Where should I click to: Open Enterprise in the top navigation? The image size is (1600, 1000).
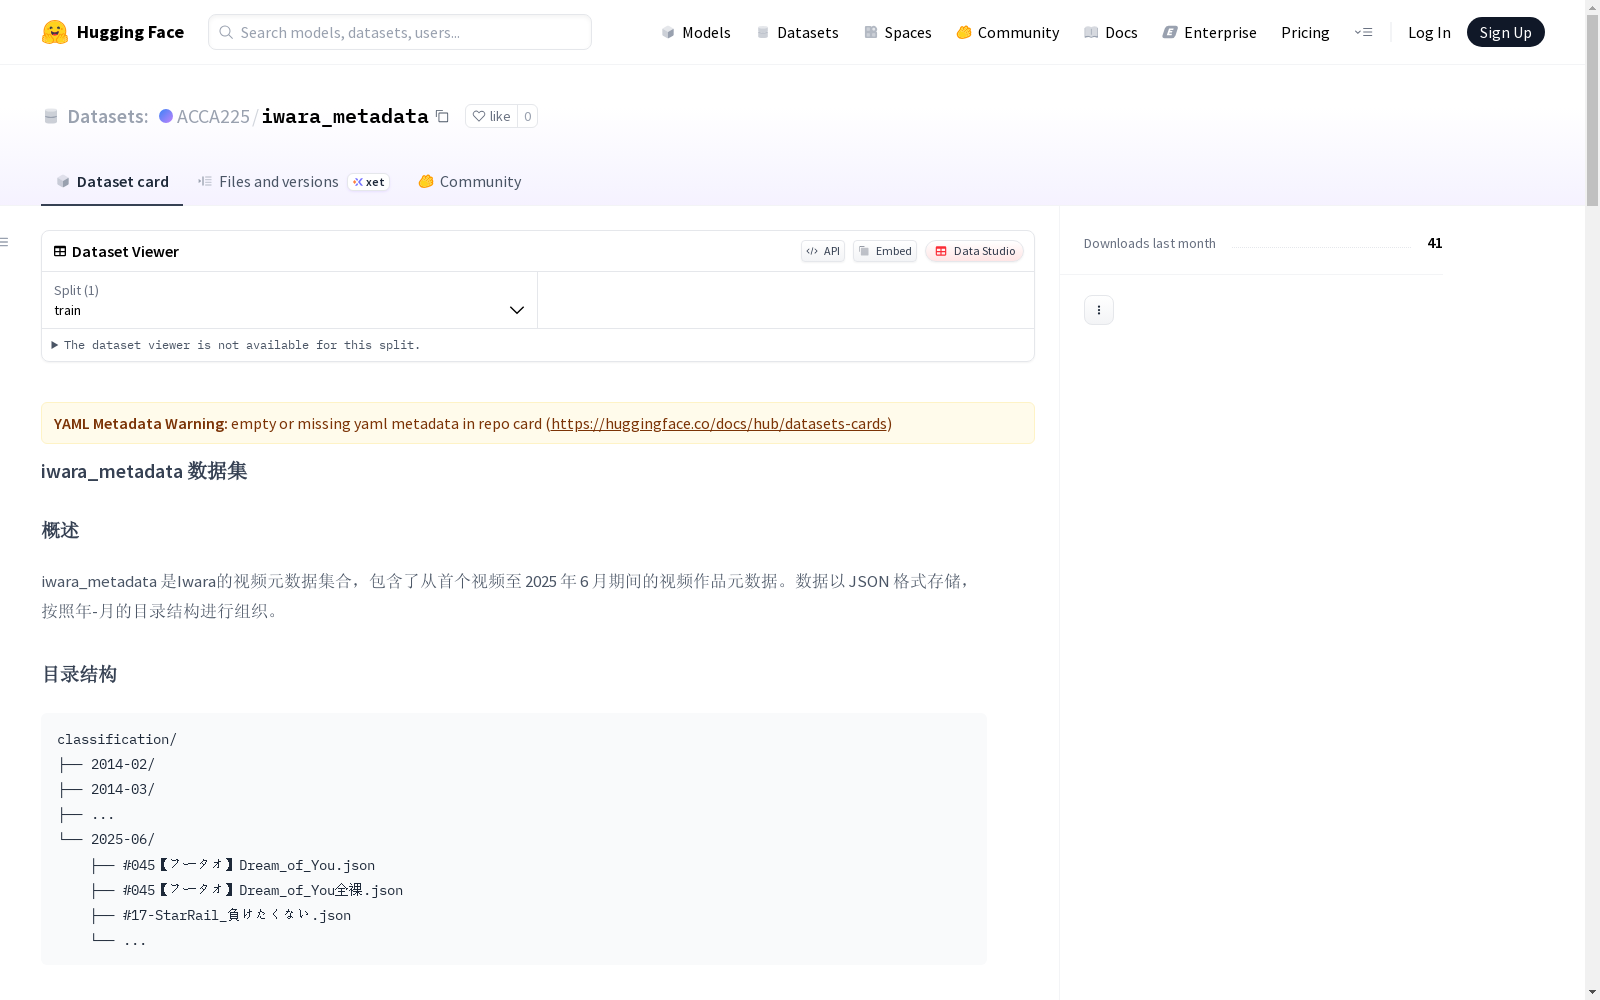[1209, 32]
